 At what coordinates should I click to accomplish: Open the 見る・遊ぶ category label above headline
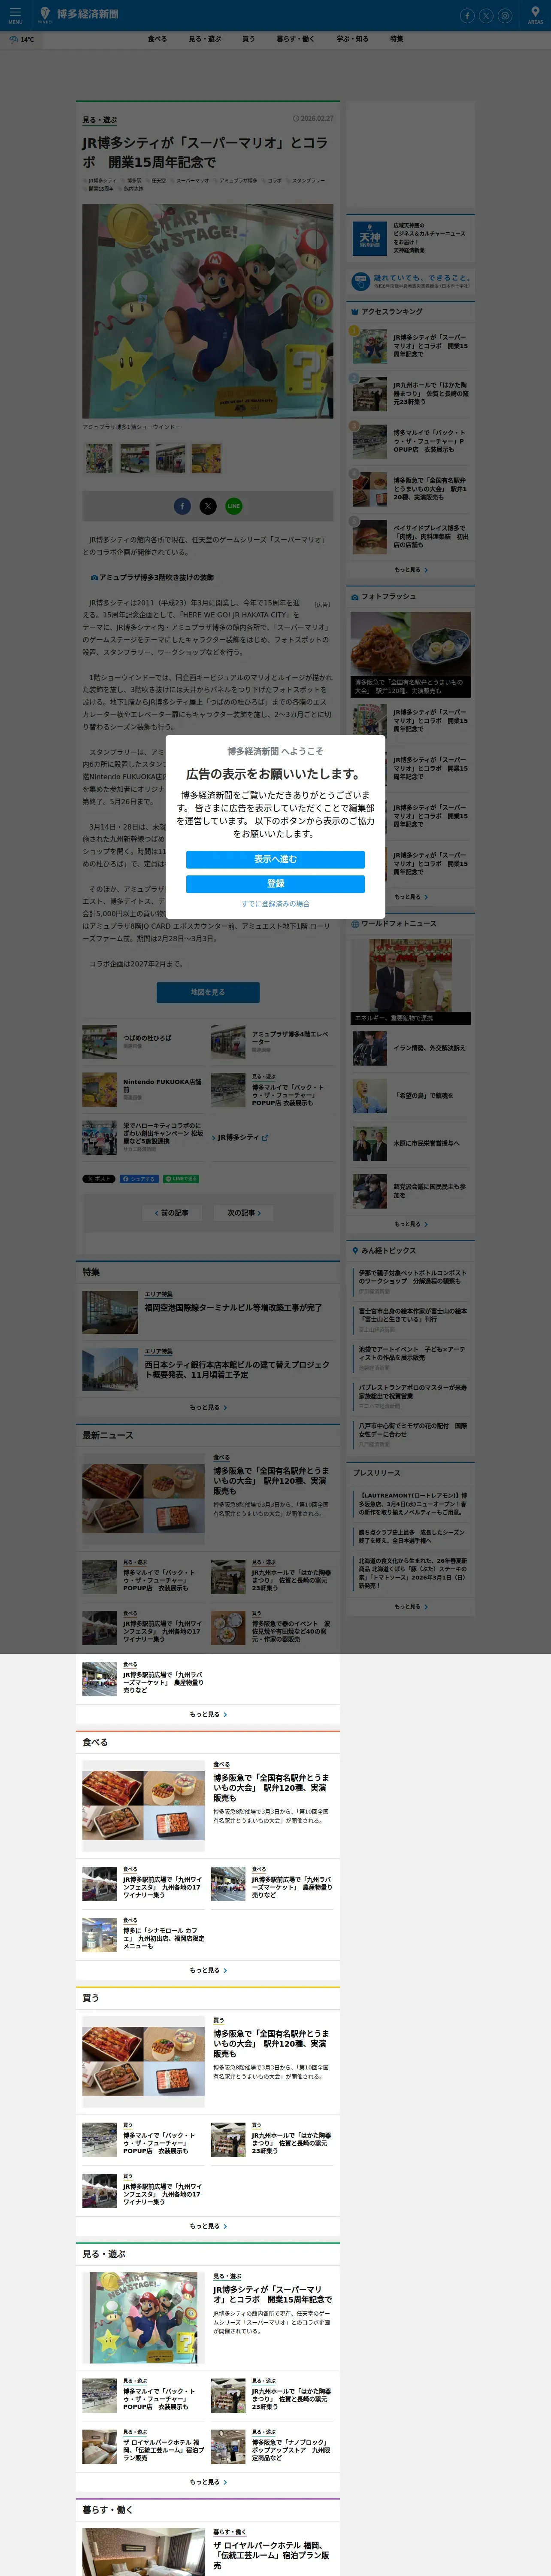100,120
